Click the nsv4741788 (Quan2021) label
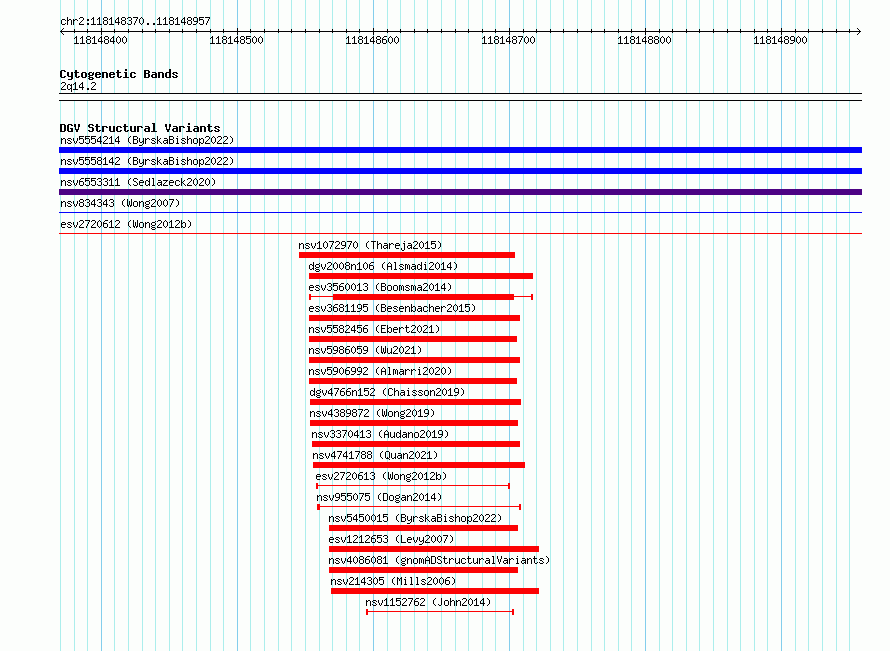The width and height of the screenshot is (890, 651). [x=375, y=455]
